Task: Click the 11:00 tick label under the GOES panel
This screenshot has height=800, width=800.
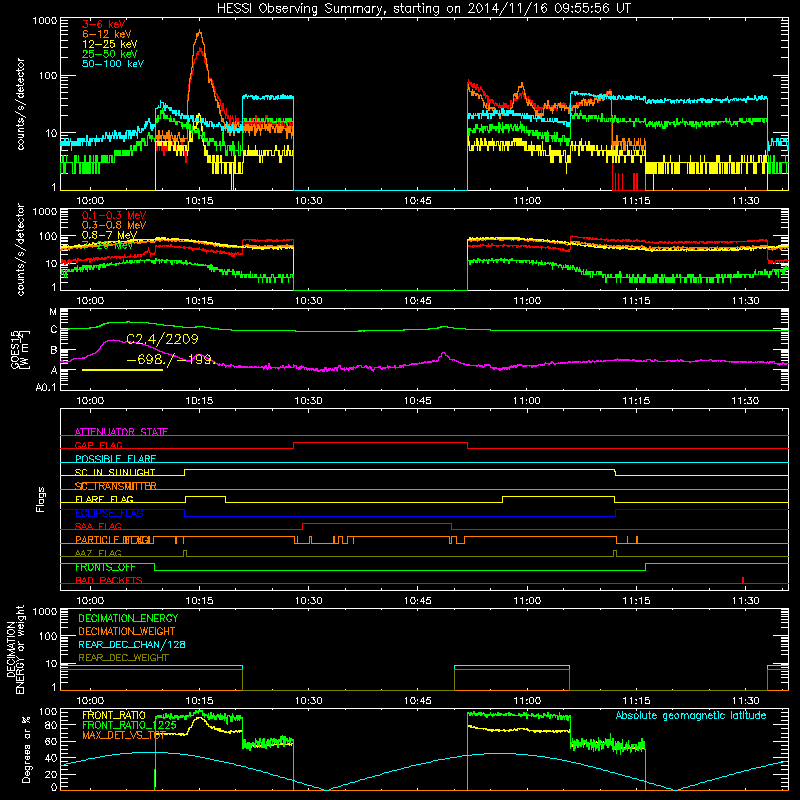Action: tap(527, 401)
